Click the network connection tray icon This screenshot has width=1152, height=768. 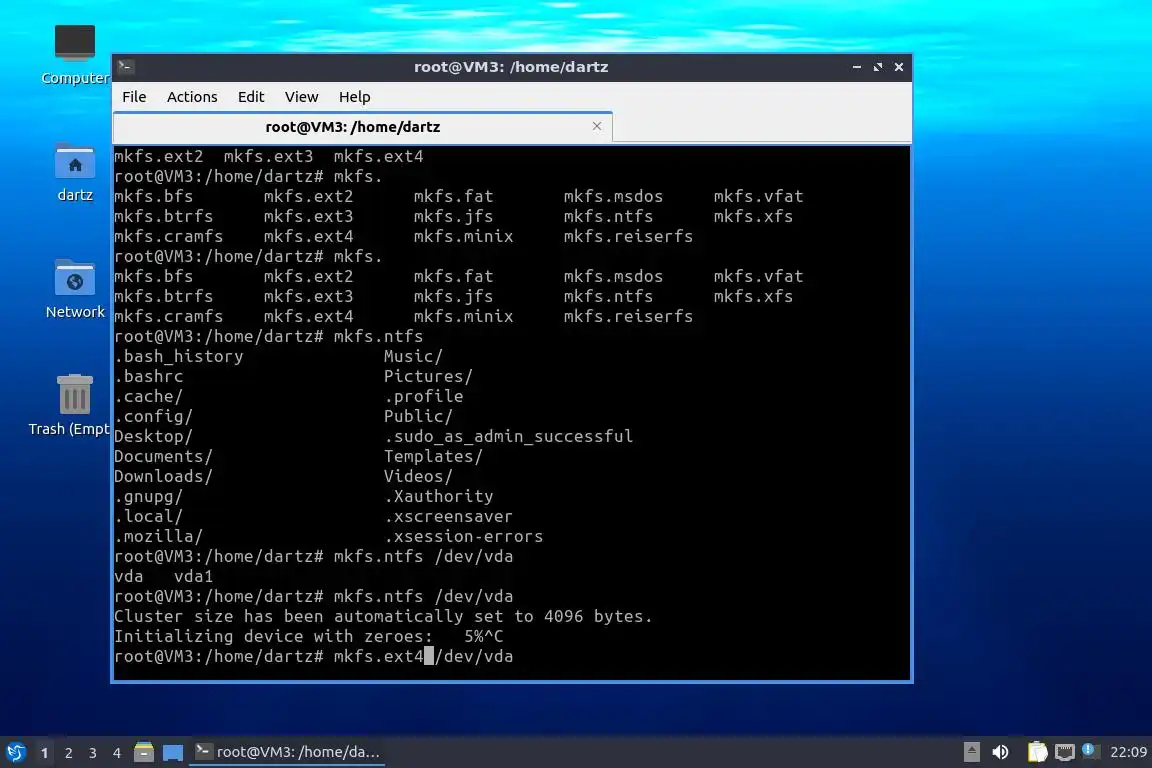(x=1065, y=752)
